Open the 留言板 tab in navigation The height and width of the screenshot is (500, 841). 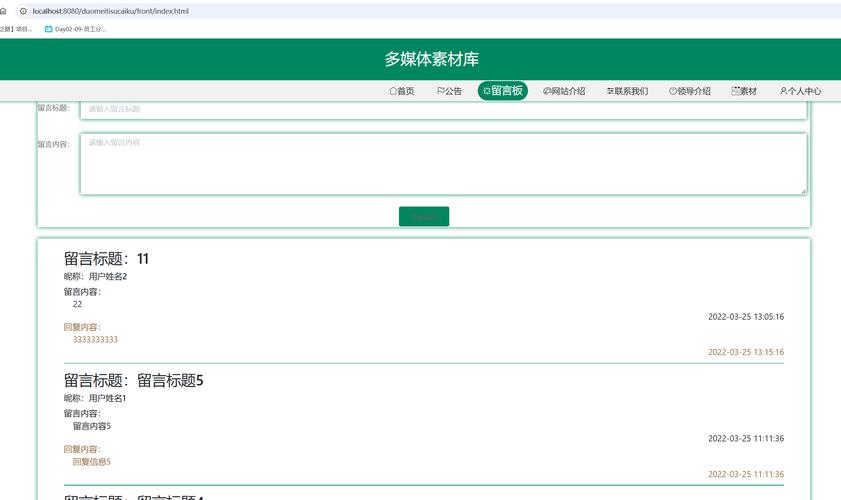[502, 91]
